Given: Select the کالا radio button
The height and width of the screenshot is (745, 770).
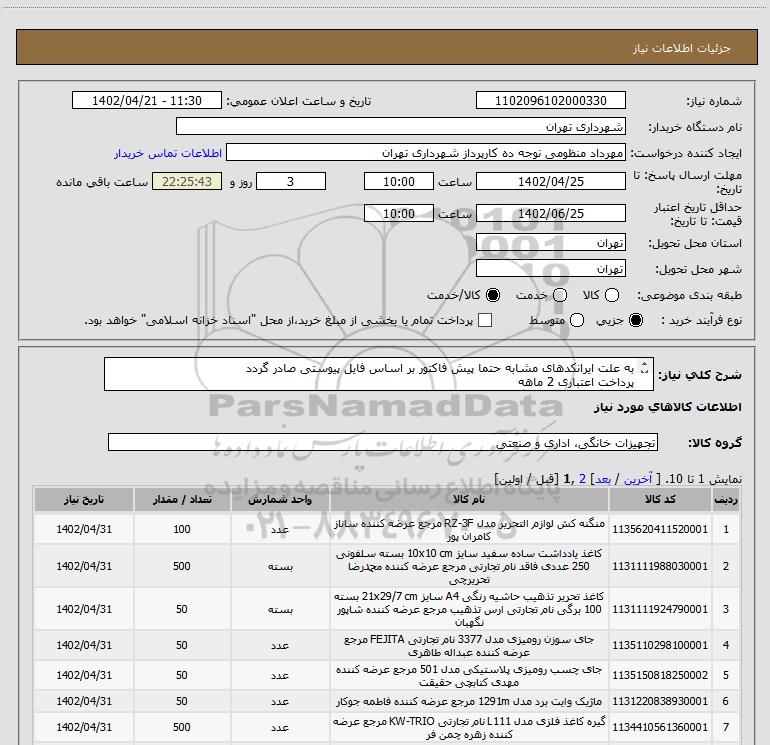Looking at the screenshot, I should click(x=612, y=295).
